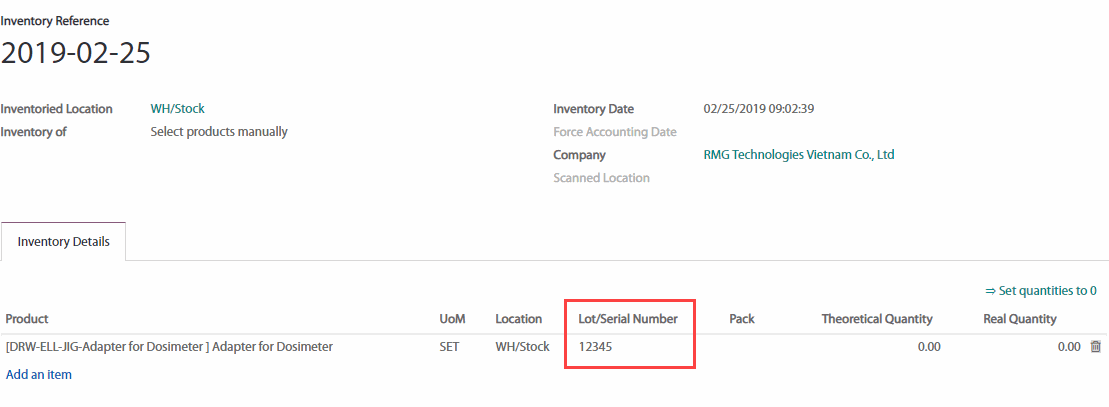The height and width of the screenshot is (407, 1109).
Task: Open the Inventory Details tab
Action: (x=64, y=241)
